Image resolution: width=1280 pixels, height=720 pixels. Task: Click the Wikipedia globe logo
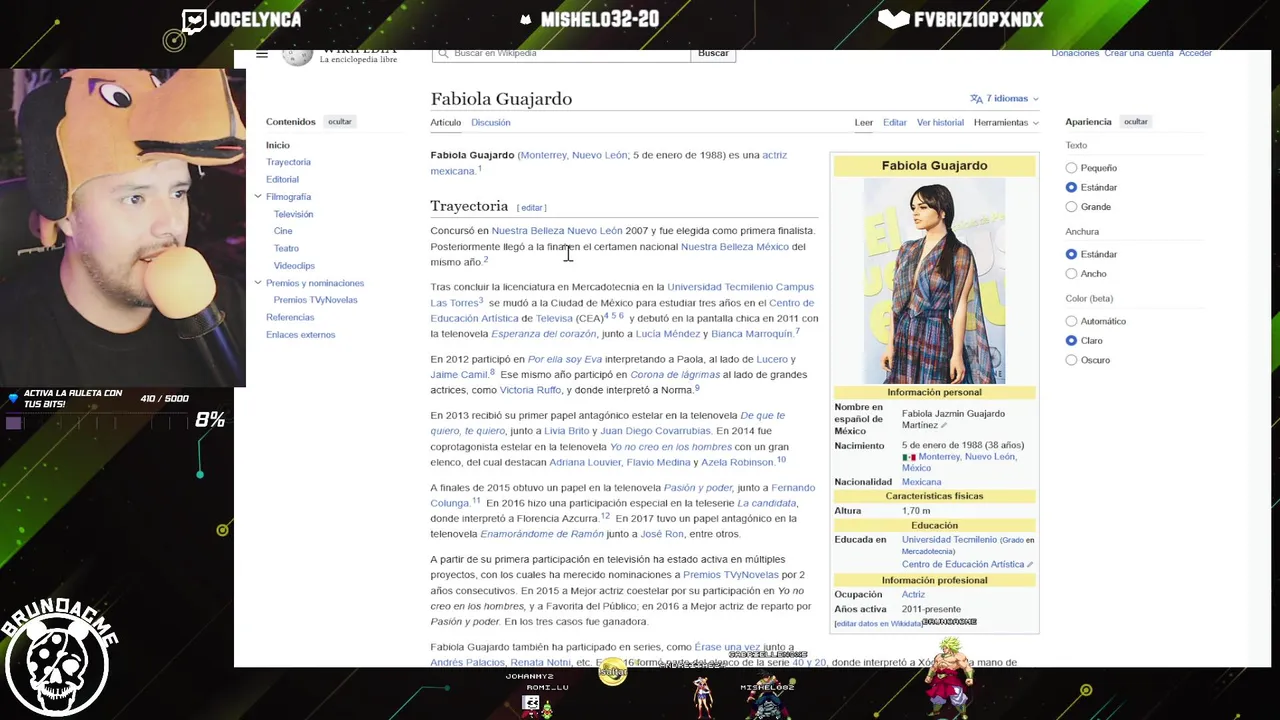297,56
